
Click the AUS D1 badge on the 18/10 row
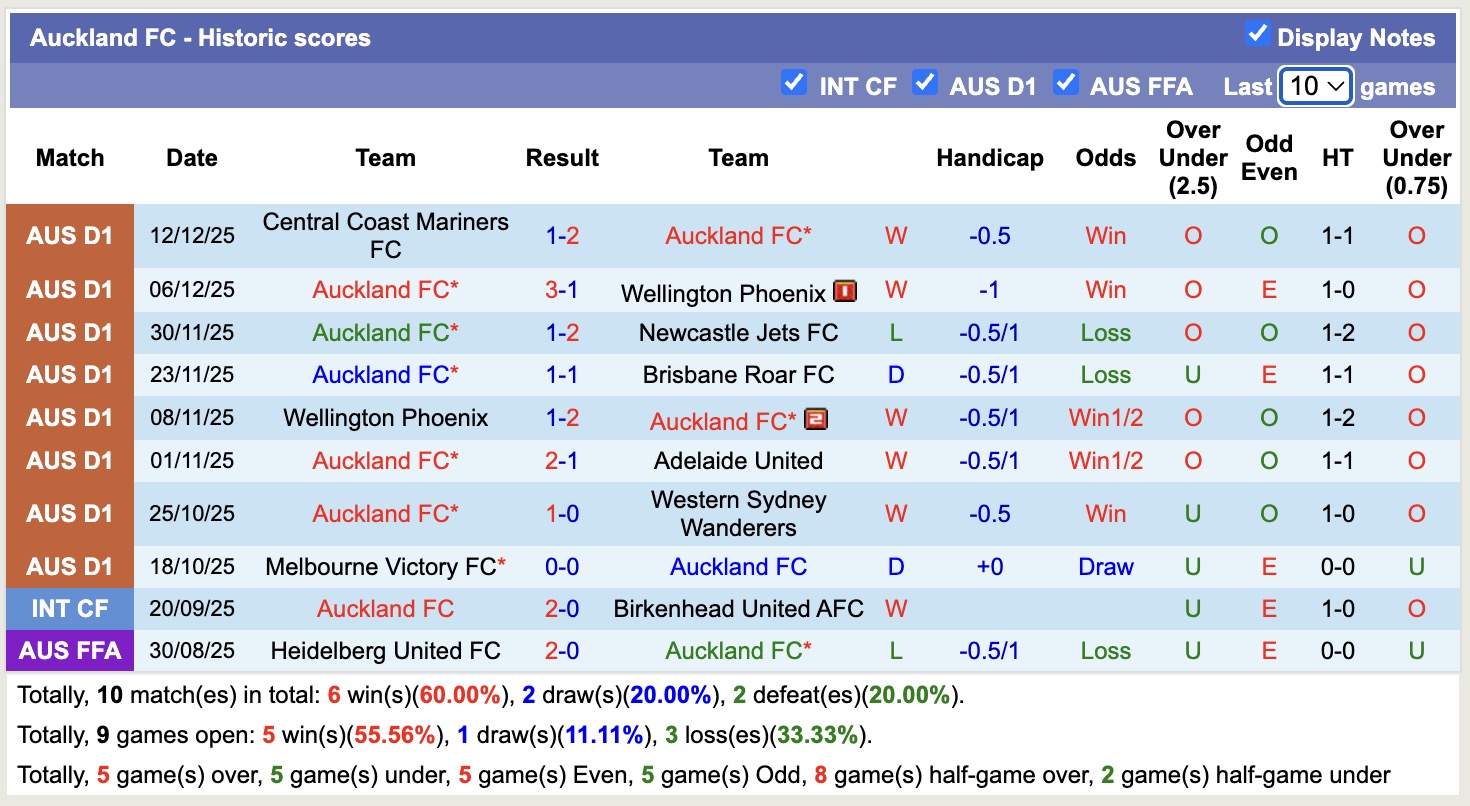[x=70, y=566]
